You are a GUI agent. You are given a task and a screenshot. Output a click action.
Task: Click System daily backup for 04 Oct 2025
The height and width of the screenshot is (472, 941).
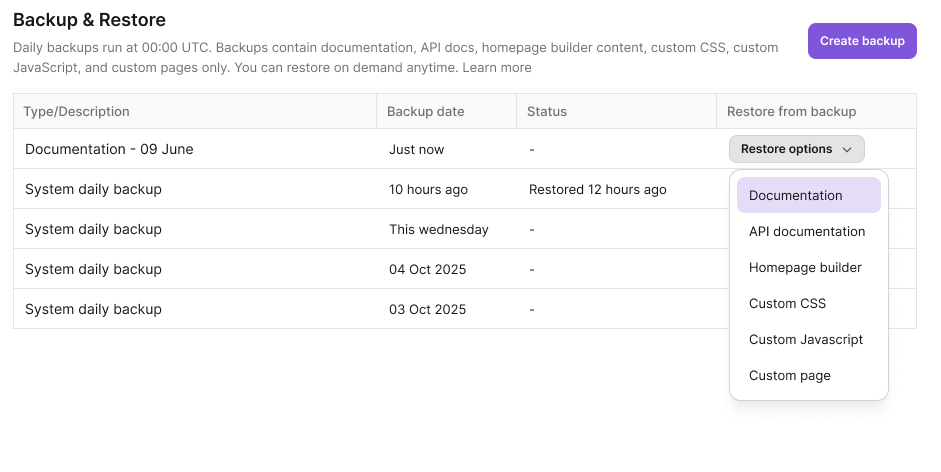click(93, 269)
